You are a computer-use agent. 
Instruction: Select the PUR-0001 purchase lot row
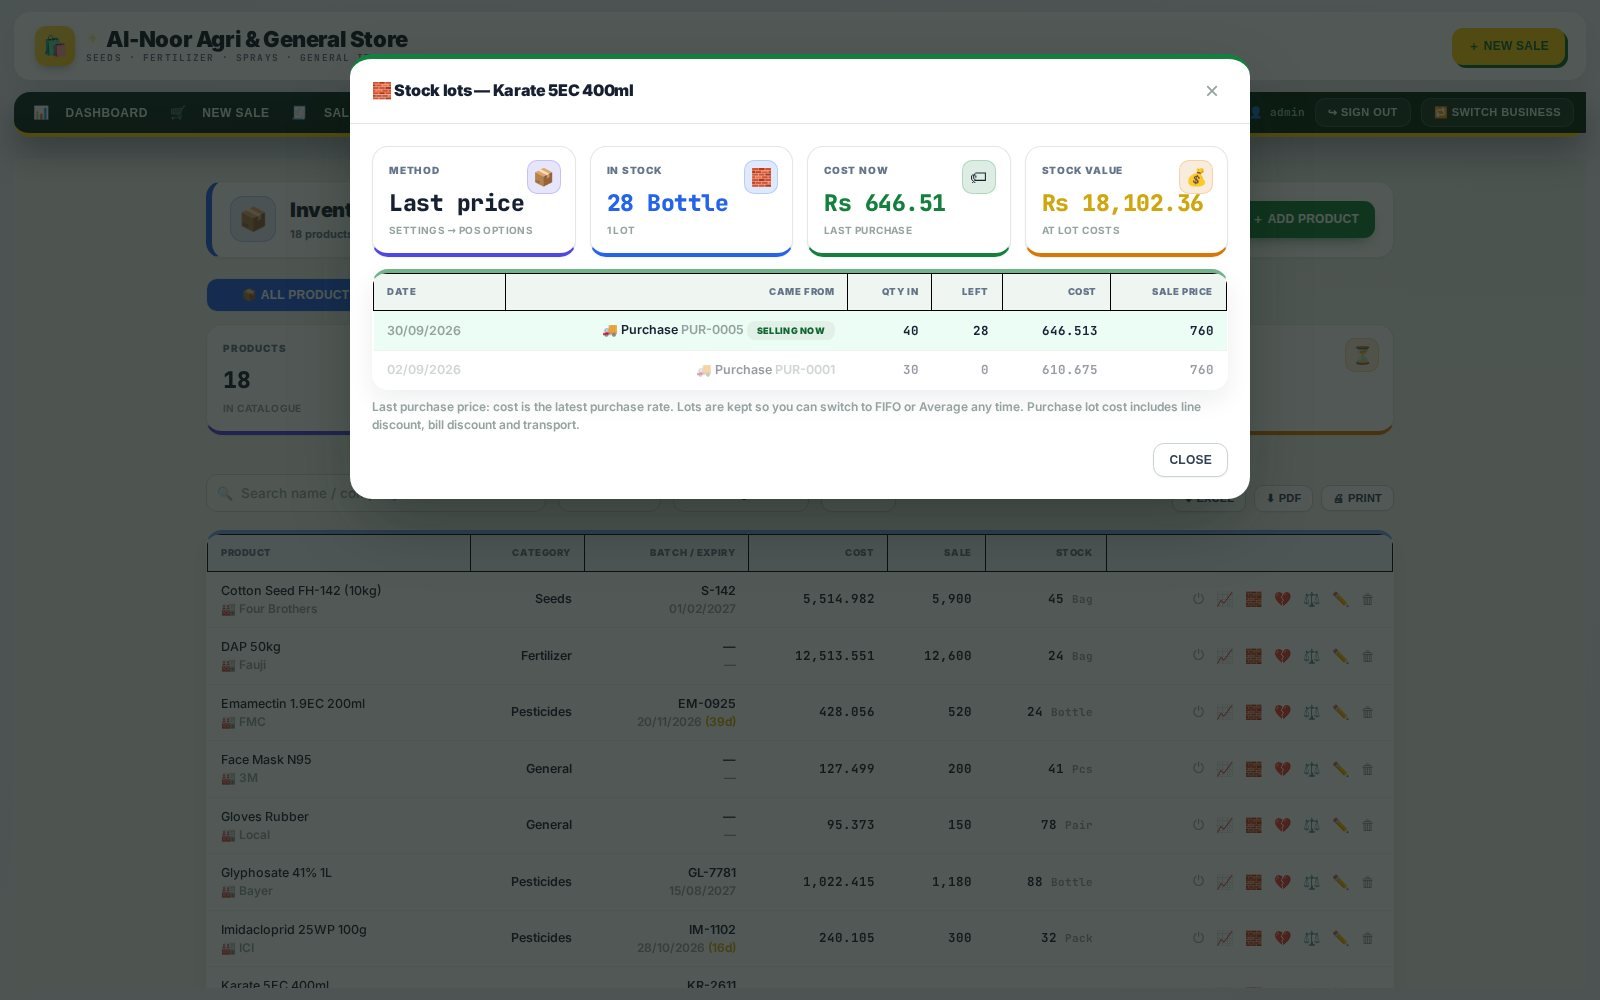pos(800,370)
